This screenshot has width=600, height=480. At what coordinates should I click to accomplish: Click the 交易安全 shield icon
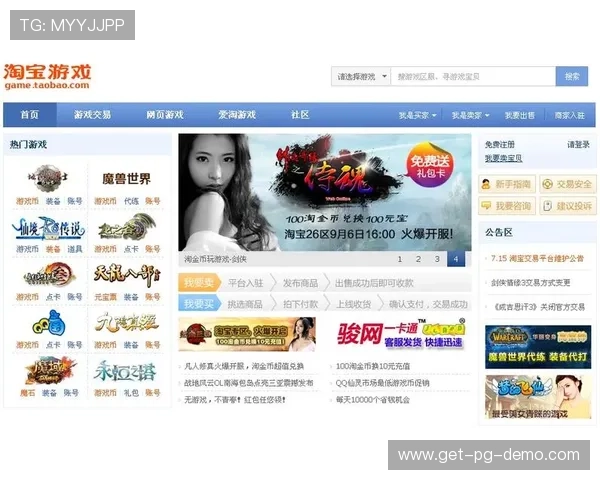tap(548, 184)
